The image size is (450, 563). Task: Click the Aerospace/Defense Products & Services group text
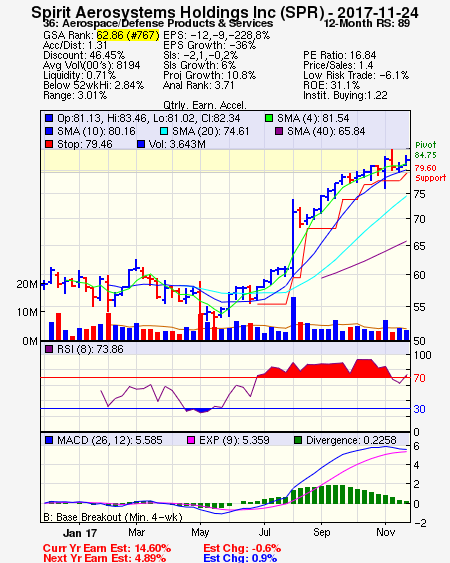(168, 23)
